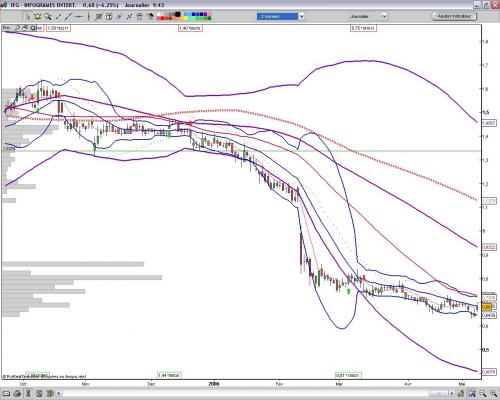Click the chart annotation tool icon

tap(99, 16)
